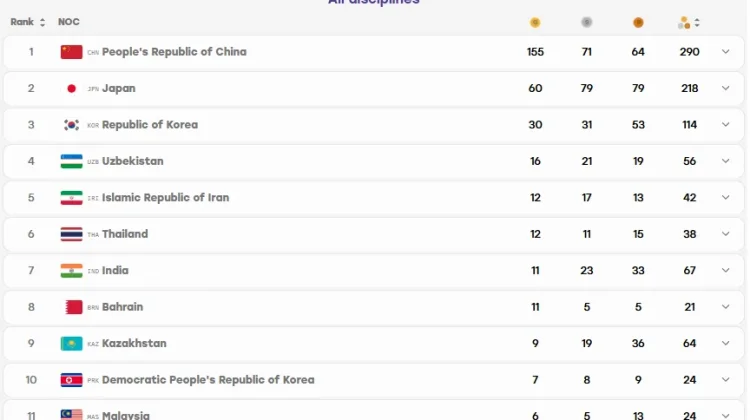This screenshot has width=750, height=420.
Task: Click the Islamic Republic of Iran flag
Action: tap(71, 198)
